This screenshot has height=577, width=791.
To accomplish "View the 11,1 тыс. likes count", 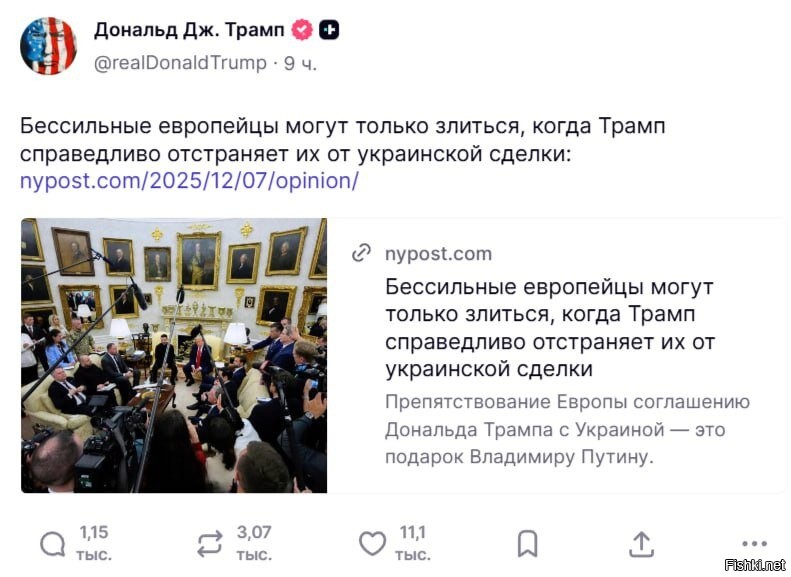I will [413, 543].
